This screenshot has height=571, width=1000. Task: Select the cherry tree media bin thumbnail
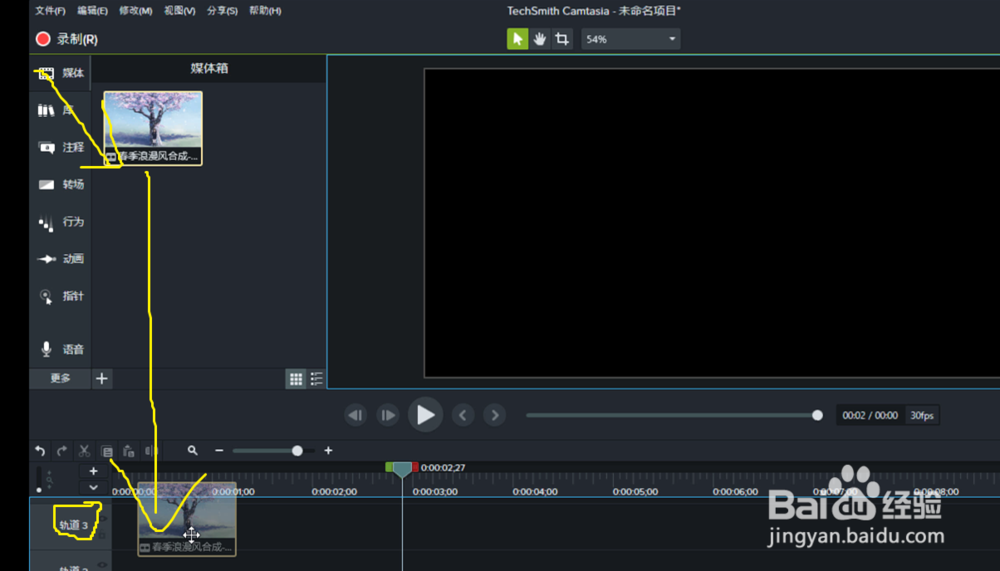click(153, 128)
